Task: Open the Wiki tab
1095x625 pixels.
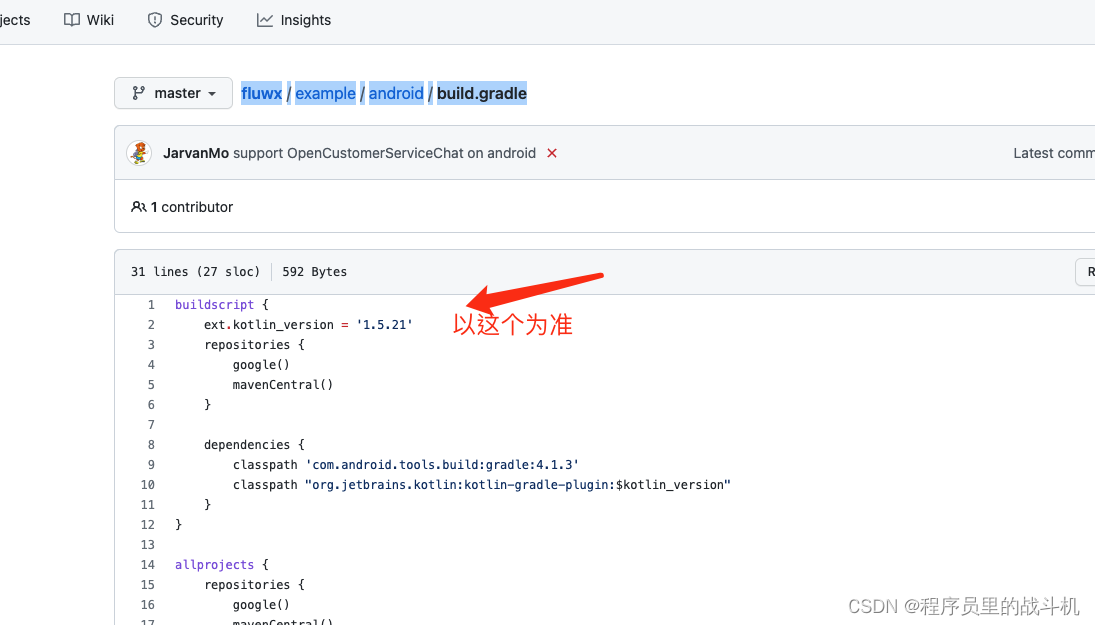Action: (89, 20)
